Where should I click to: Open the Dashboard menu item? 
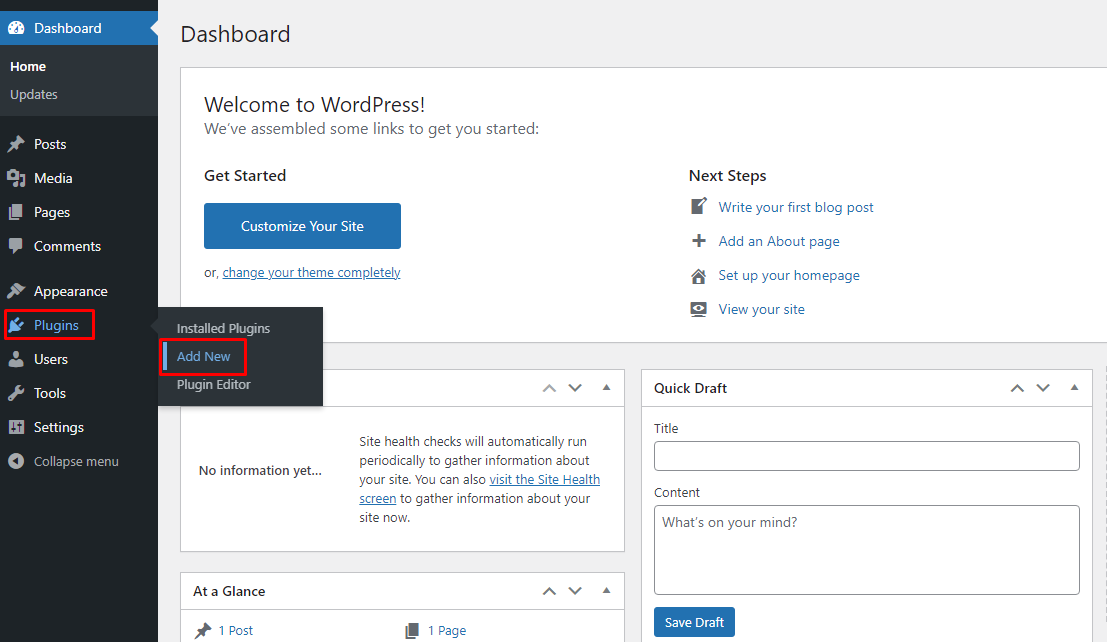point(79,28)
